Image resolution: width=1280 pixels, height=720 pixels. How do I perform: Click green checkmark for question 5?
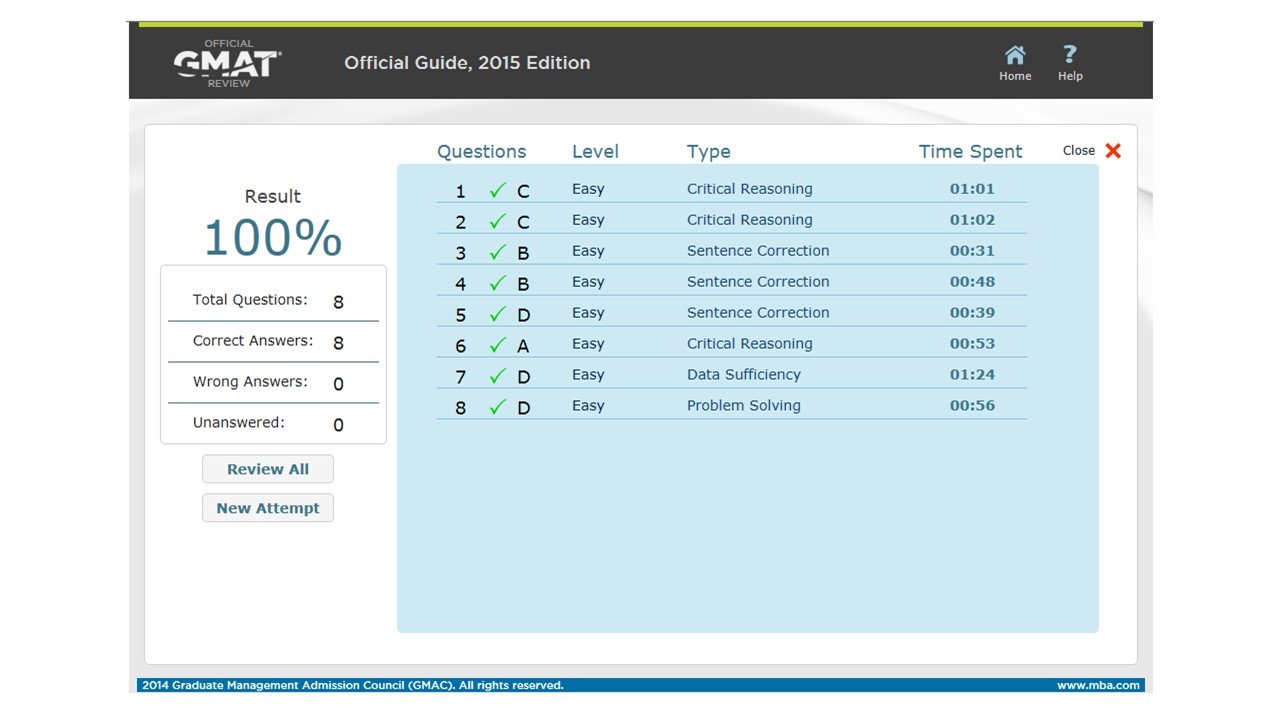[498, 314]
